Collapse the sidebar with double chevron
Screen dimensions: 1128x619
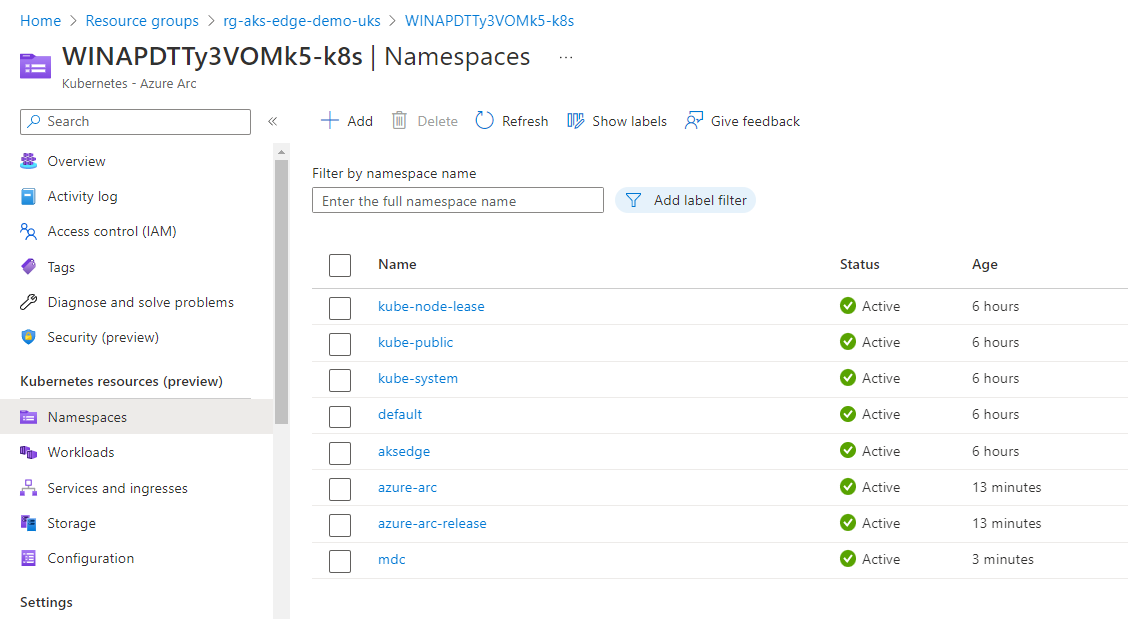click(x=273, y=121)
